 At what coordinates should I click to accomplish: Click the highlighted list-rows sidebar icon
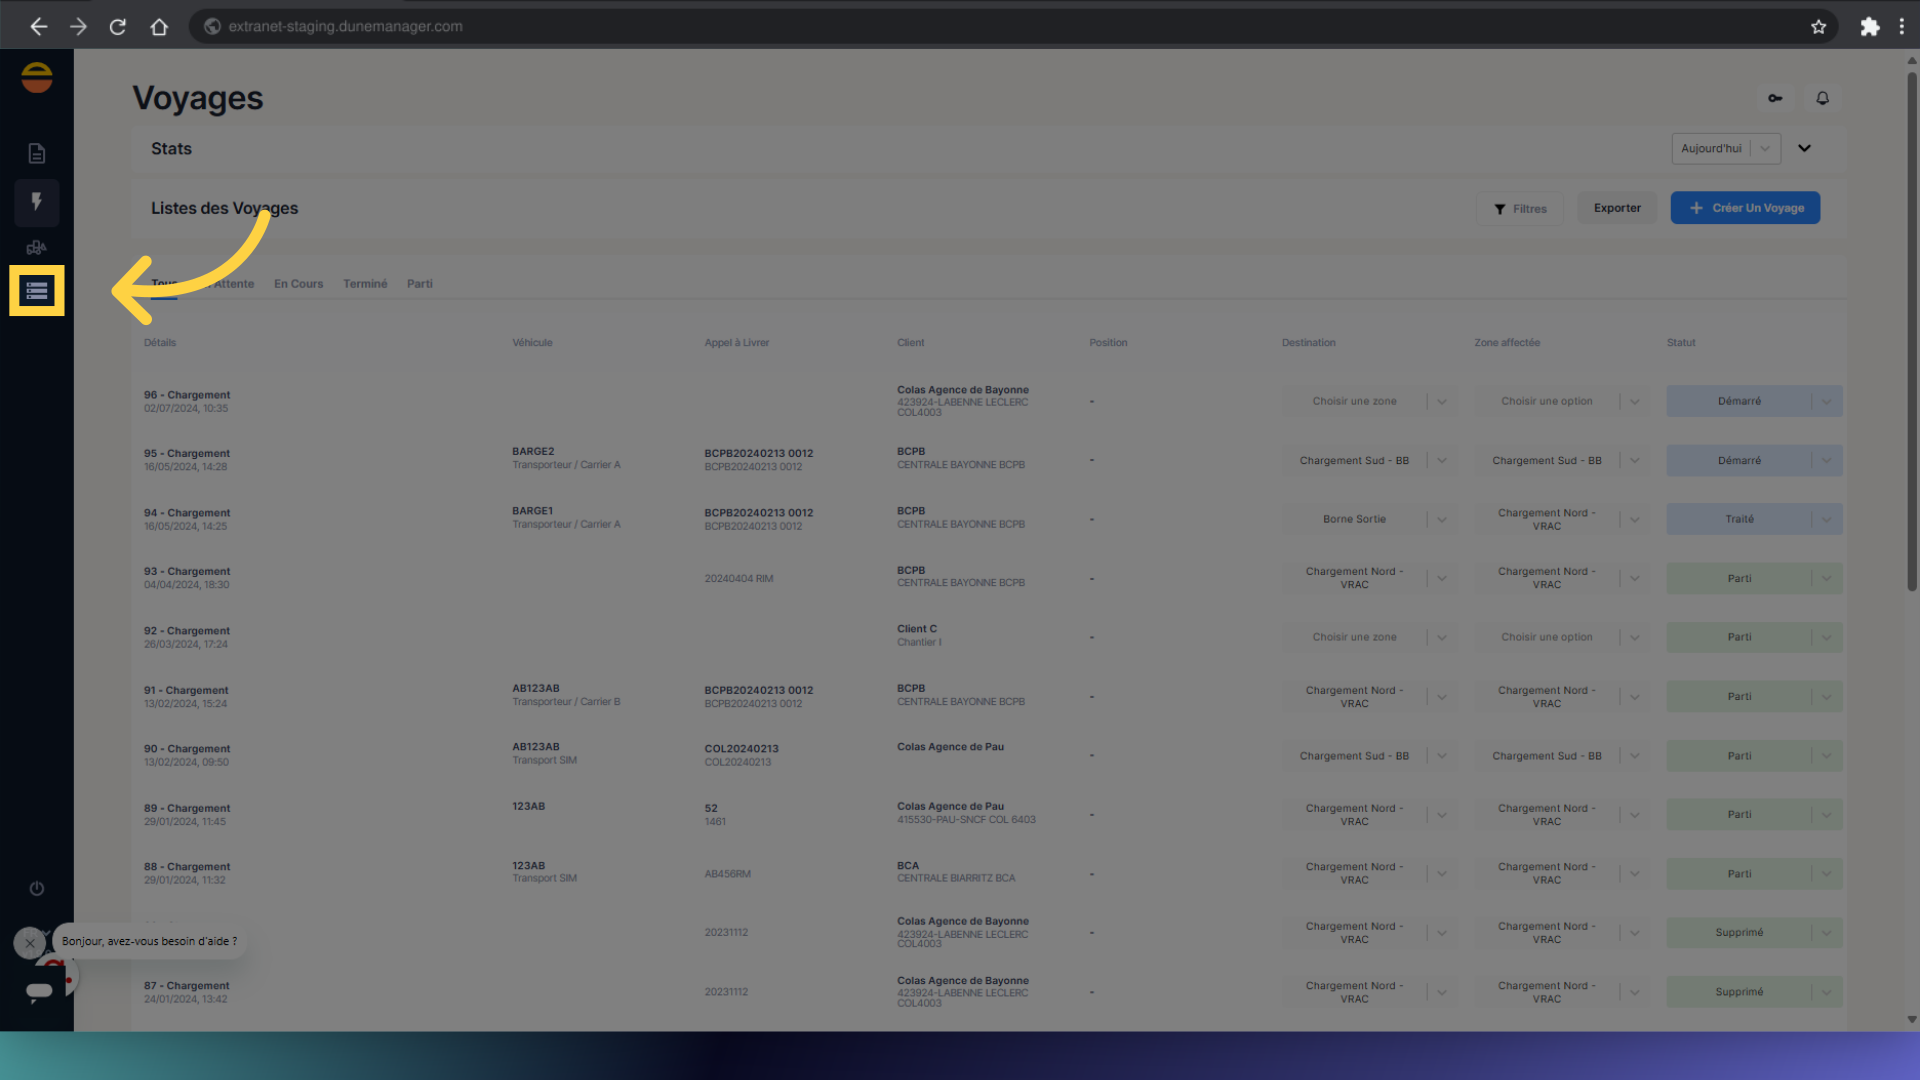click(x=37, y=291)
